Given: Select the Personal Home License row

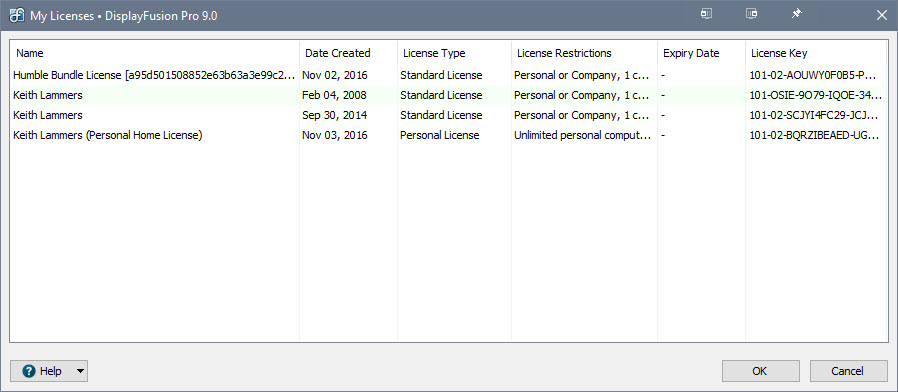Looking at the screenshot, I should pyautogui.click(x=448, y=135).
